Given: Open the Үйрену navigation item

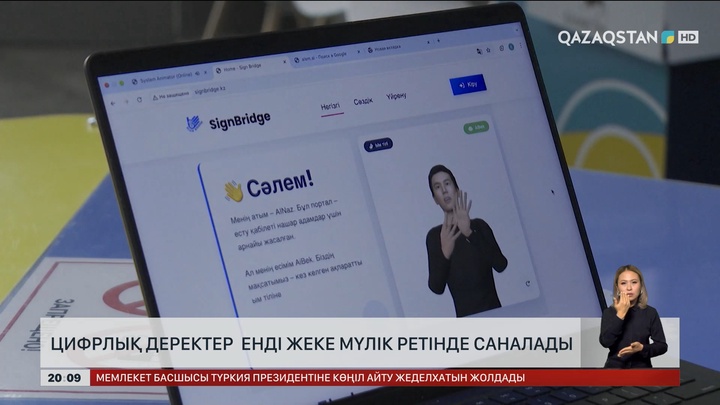Looking at the screenshot, I should [x=396, y=96].
